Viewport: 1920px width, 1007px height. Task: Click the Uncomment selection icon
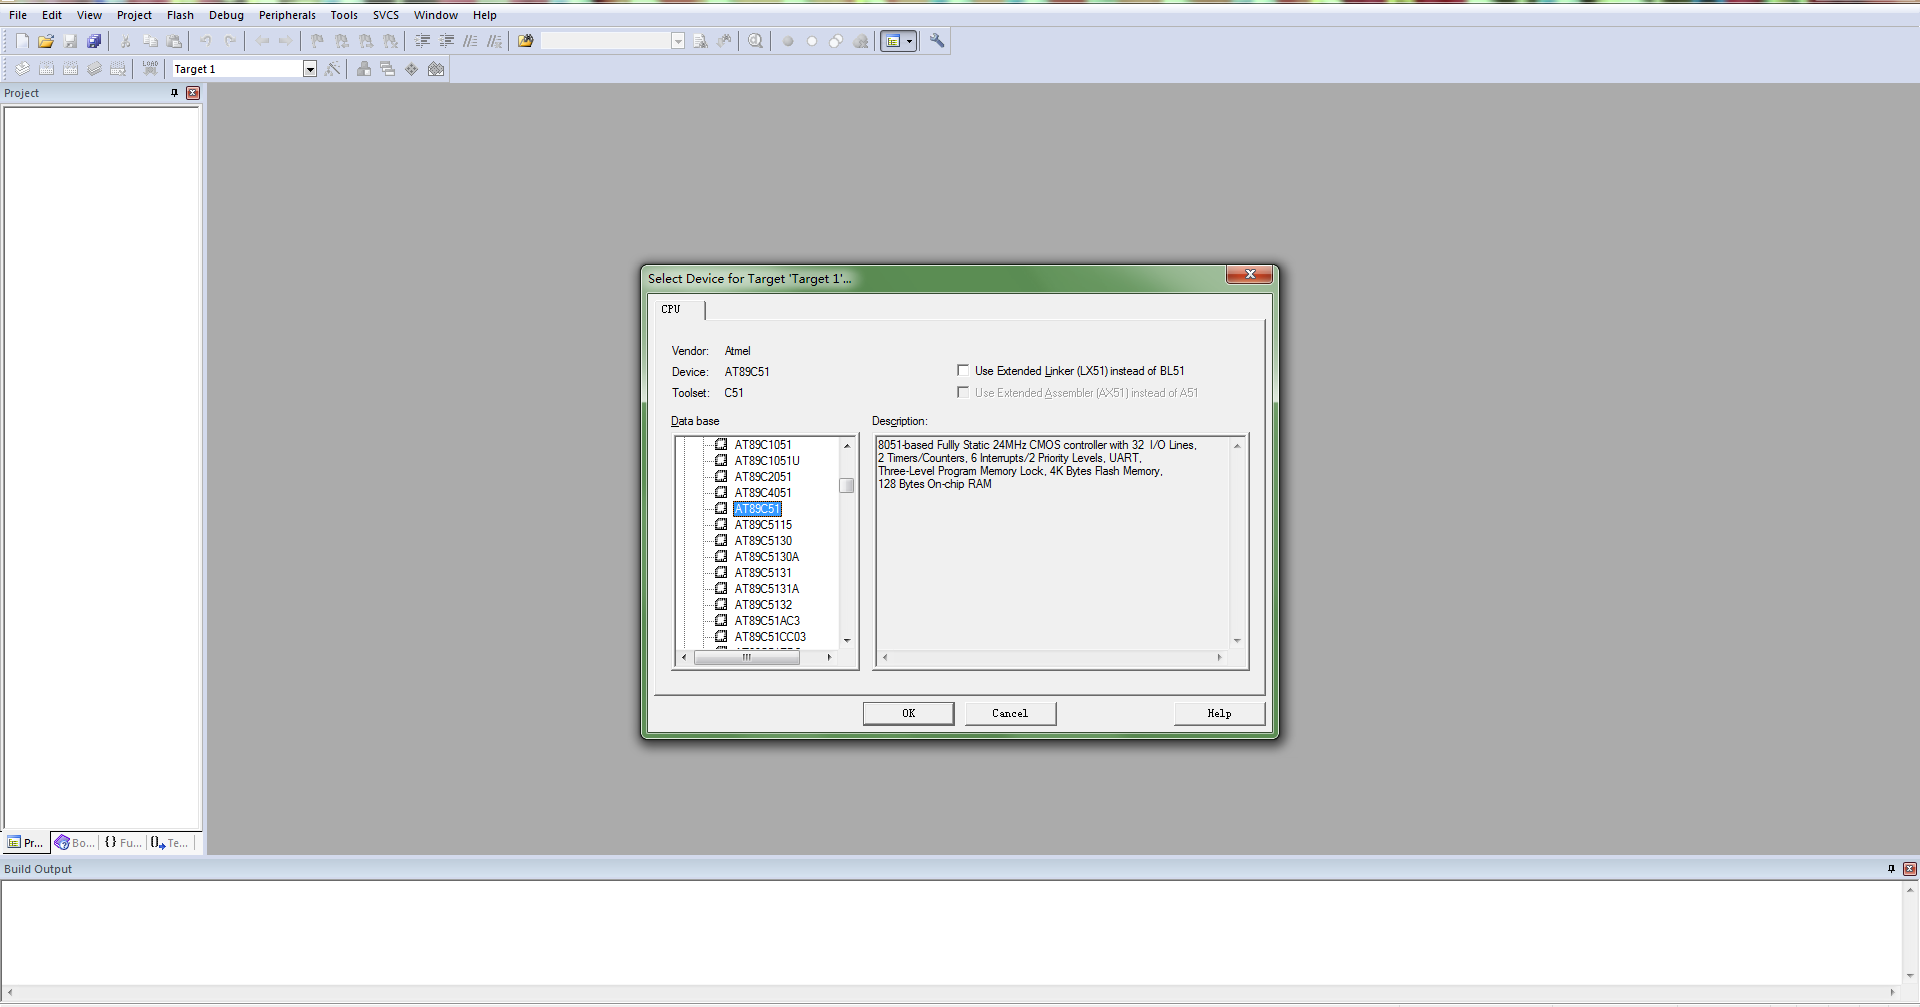point(495,41)
